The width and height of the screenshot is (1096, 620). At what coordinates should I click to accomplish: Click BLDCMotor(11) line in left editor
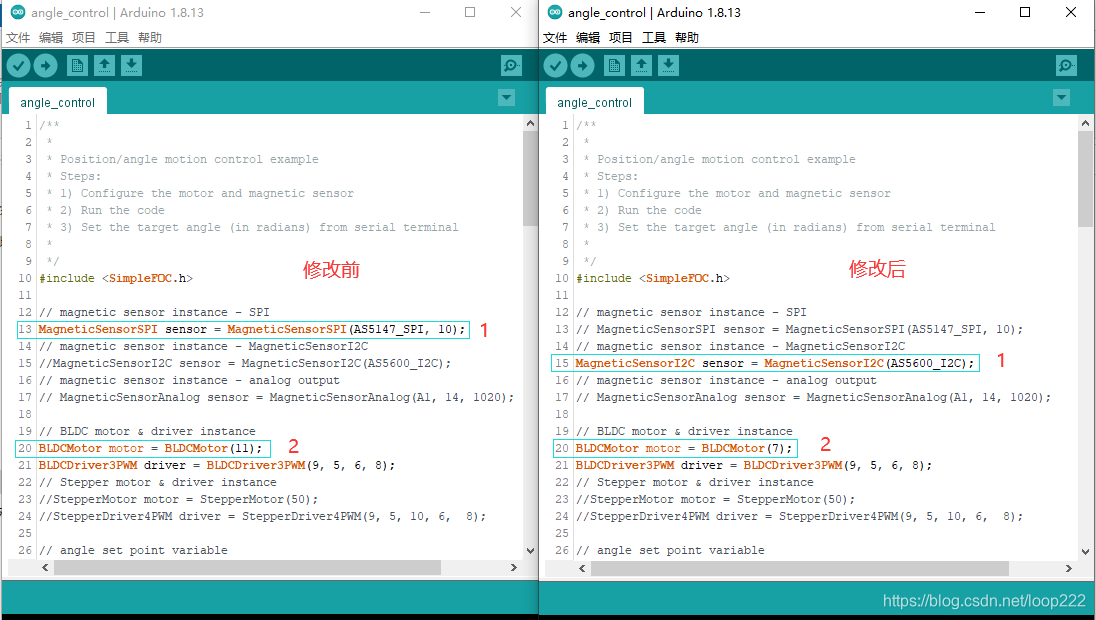[x=151, y=448]
